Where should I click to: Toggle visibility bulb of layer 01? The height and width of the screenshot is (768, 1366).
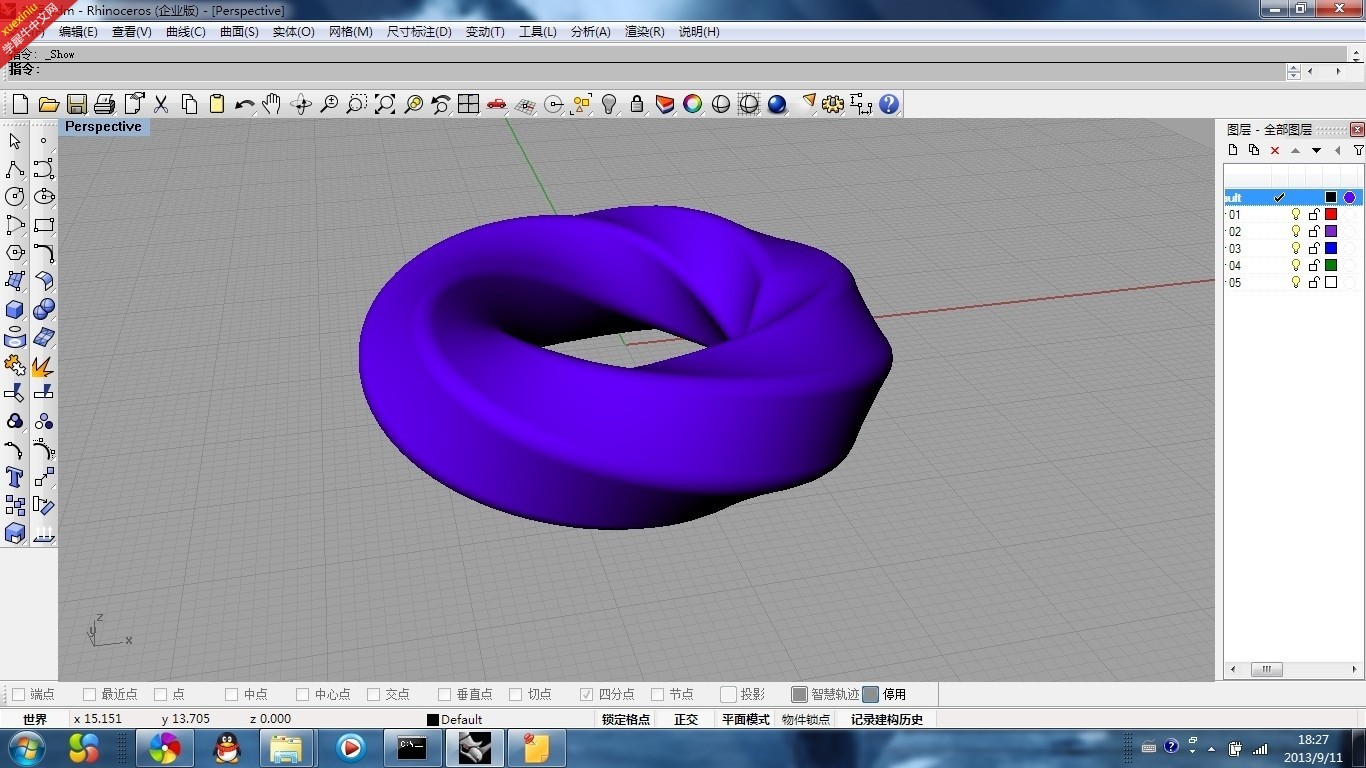point(1296,214)
